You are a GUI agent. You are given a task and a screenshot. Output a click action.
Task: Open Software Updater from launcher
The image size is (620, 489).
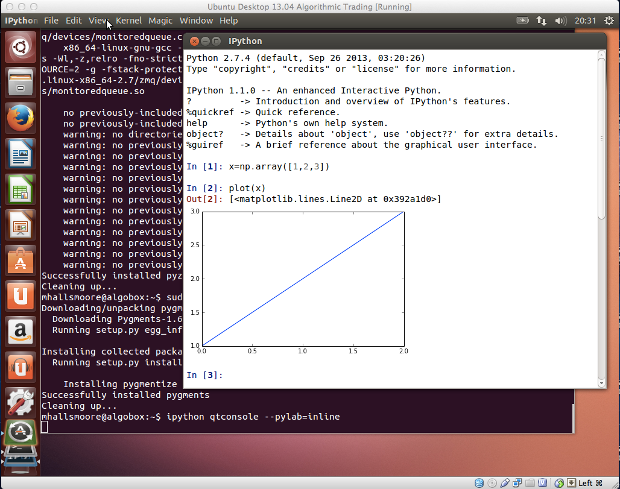coord(20,432)
